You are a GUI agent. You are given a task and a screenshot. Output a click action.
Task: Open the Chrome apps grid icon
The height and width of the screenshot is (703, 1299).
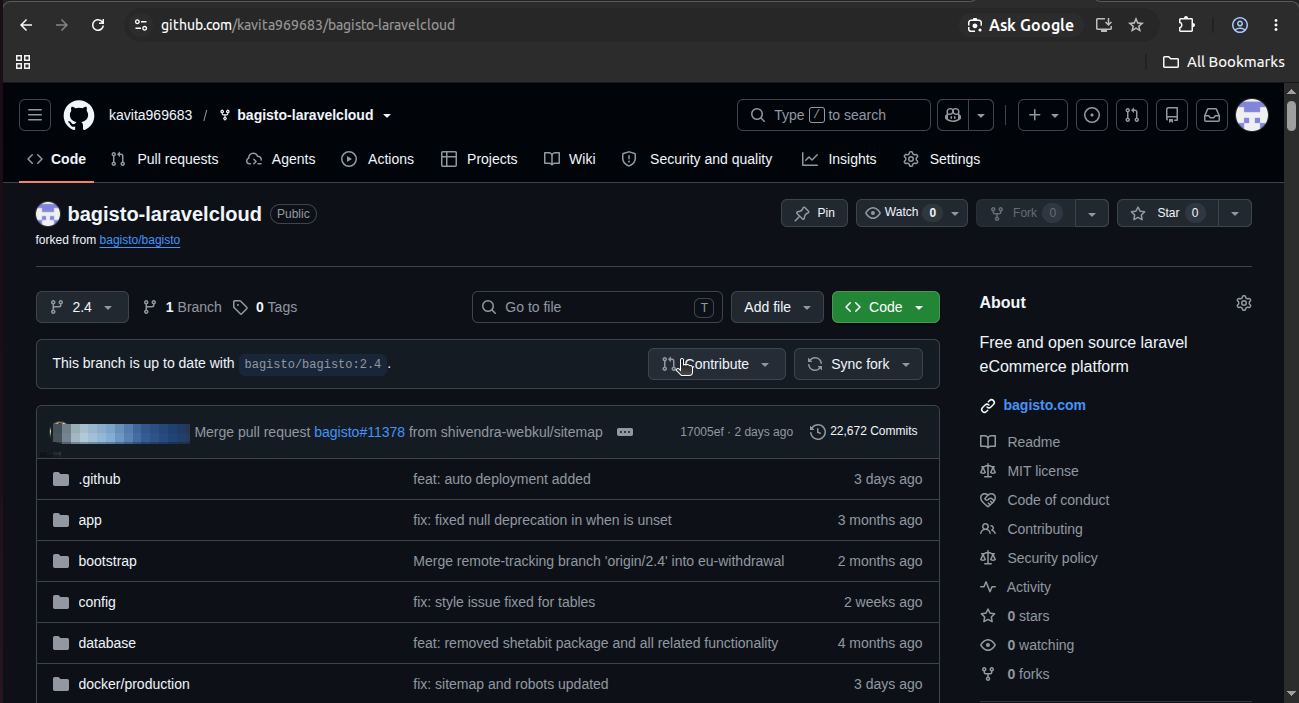point(23,62)
